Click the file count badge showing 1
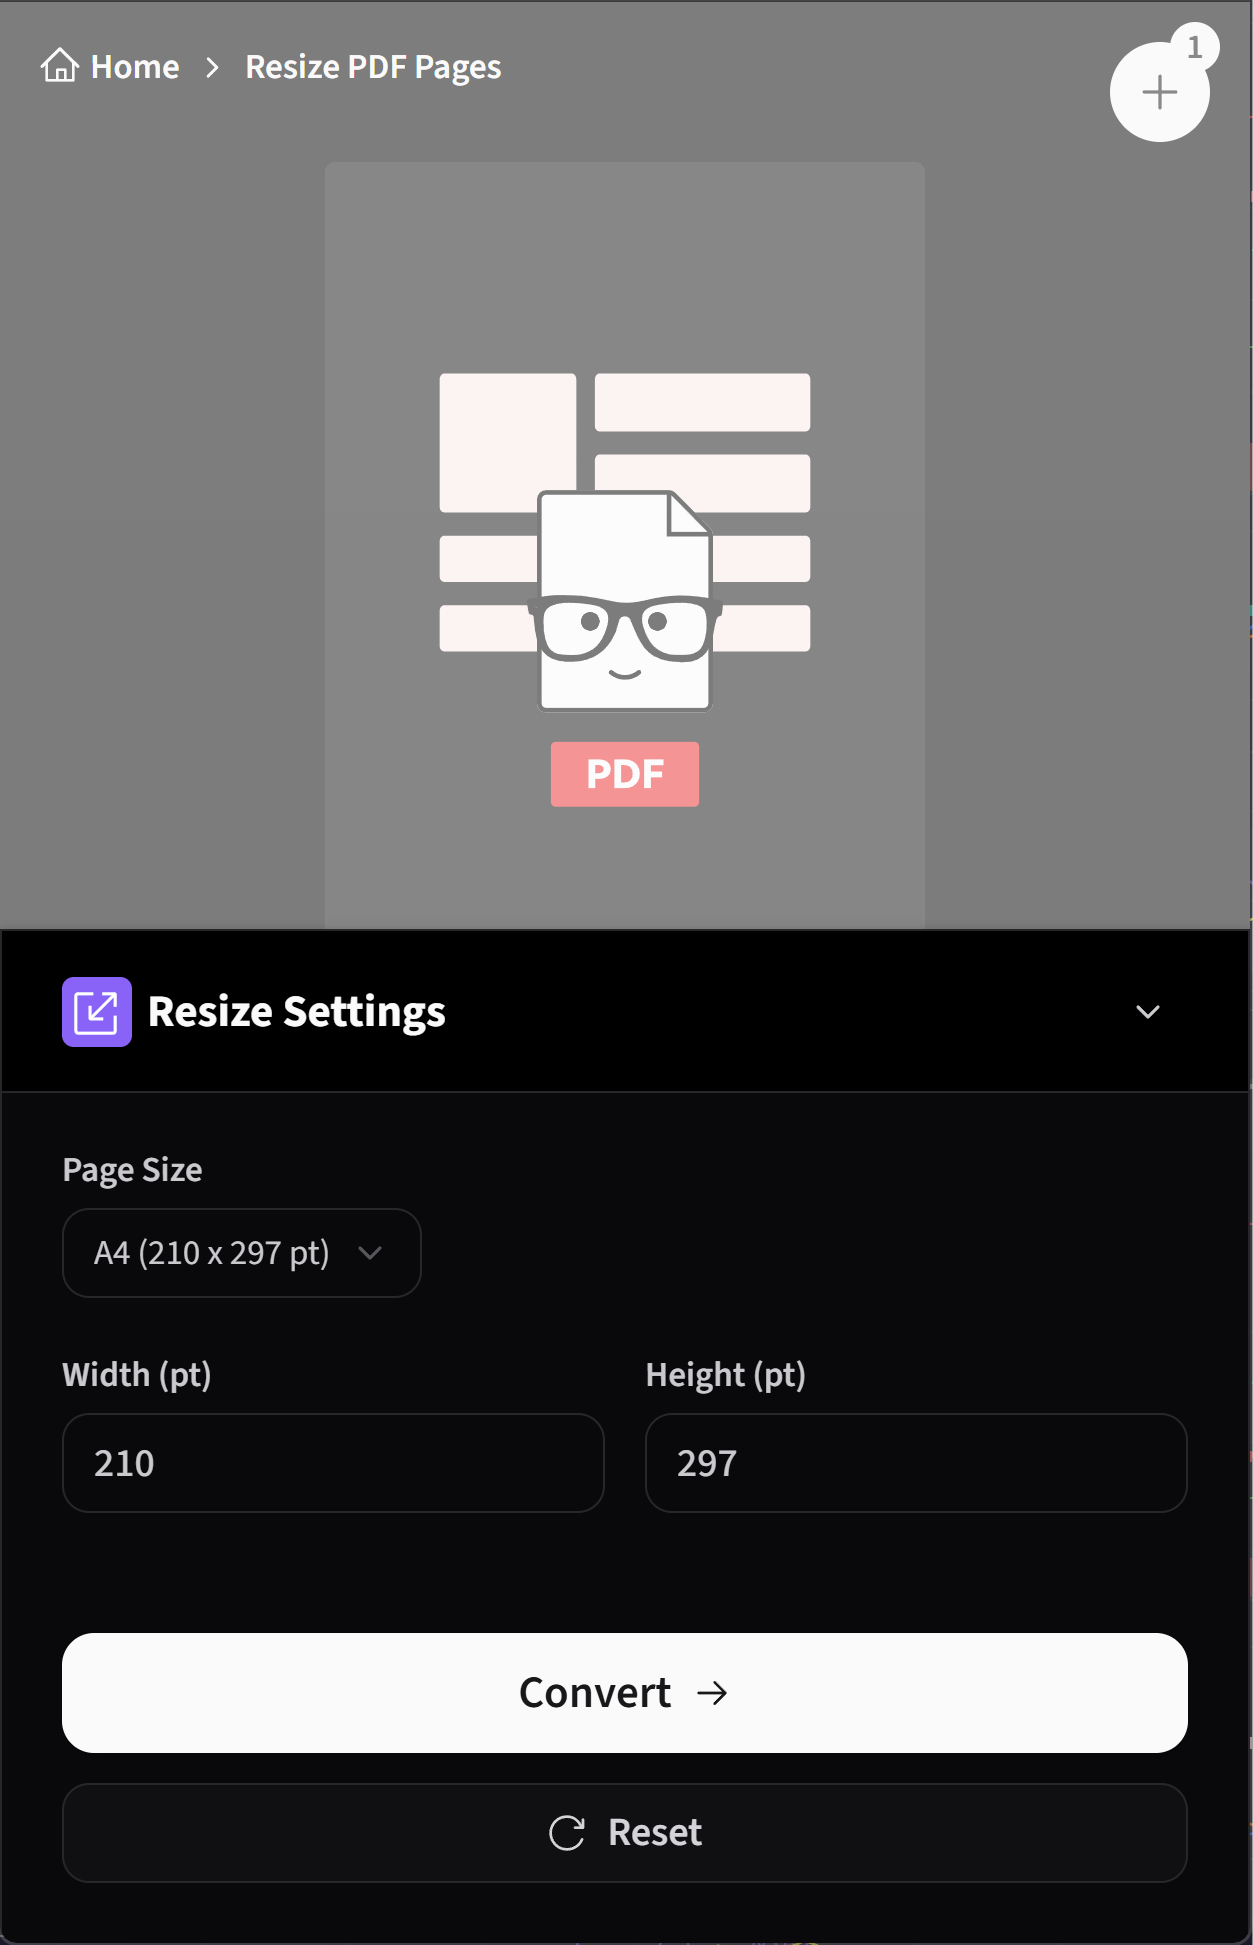 1196,43
